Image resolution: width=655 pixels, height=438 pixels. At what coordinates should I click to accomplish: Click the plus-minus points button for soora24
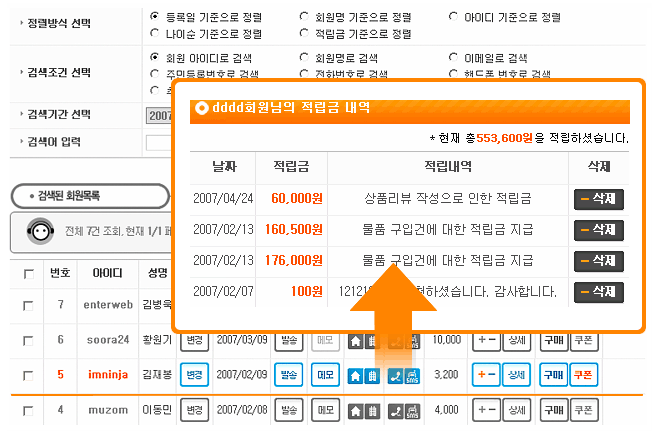485,341
